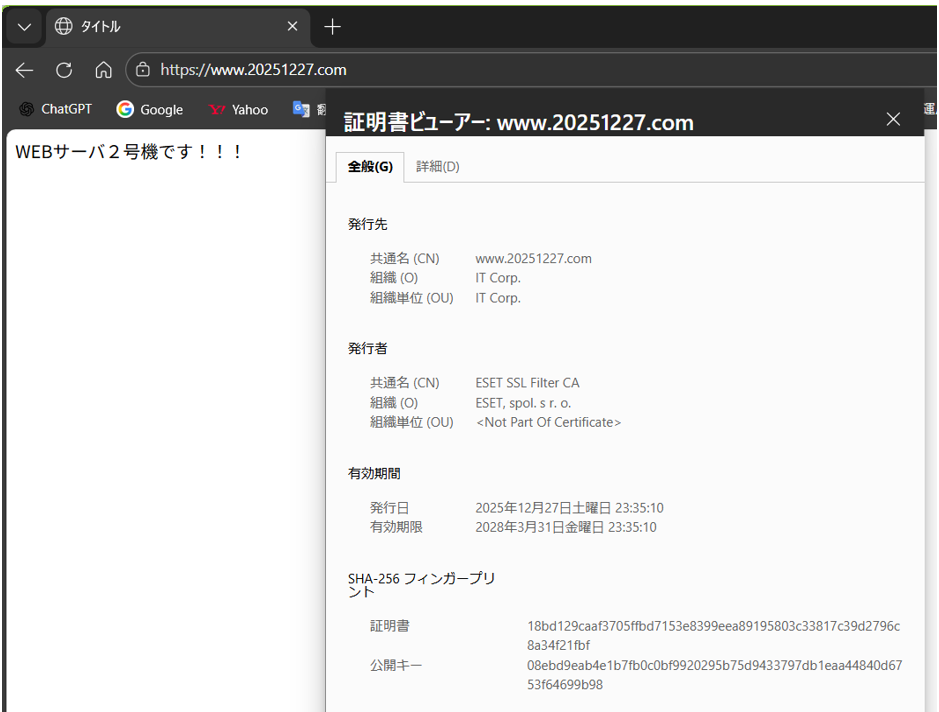Click the certificate SHA-256 fingerprint value
Image resolution: width=939 pixels, height=712 pixels.
tap(713, 636)
